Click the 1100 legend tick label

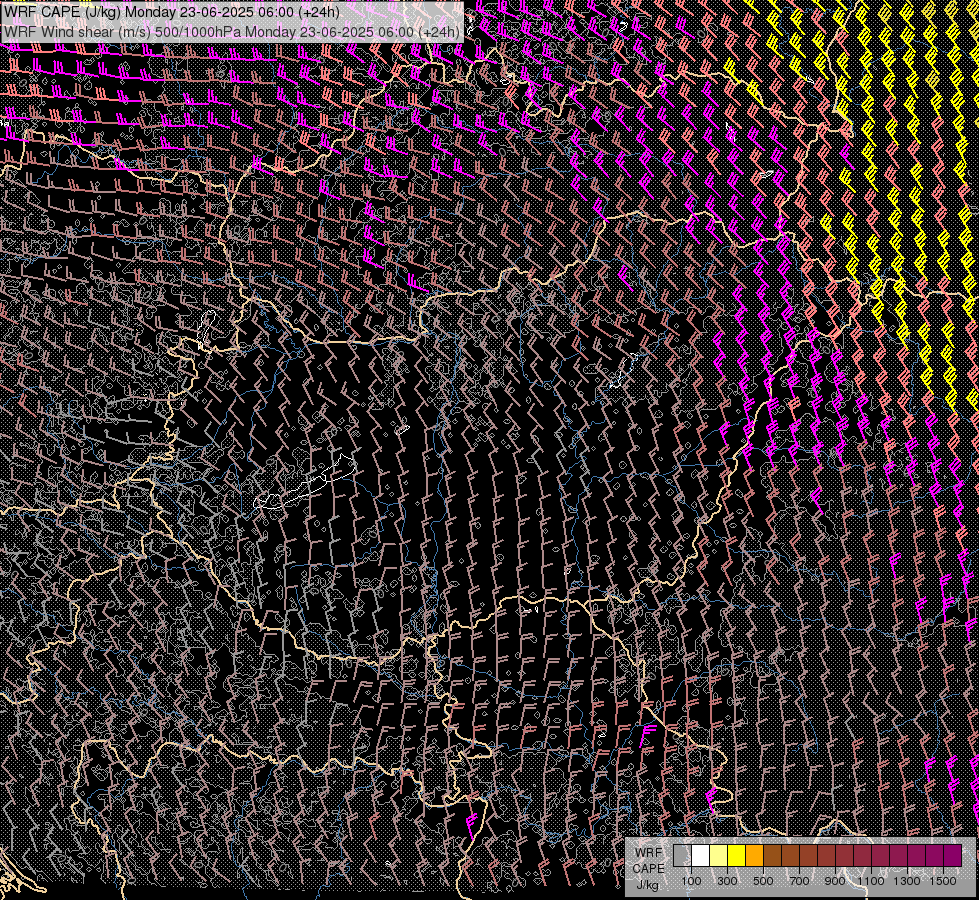pyautogui.click(x=871, y=881)
